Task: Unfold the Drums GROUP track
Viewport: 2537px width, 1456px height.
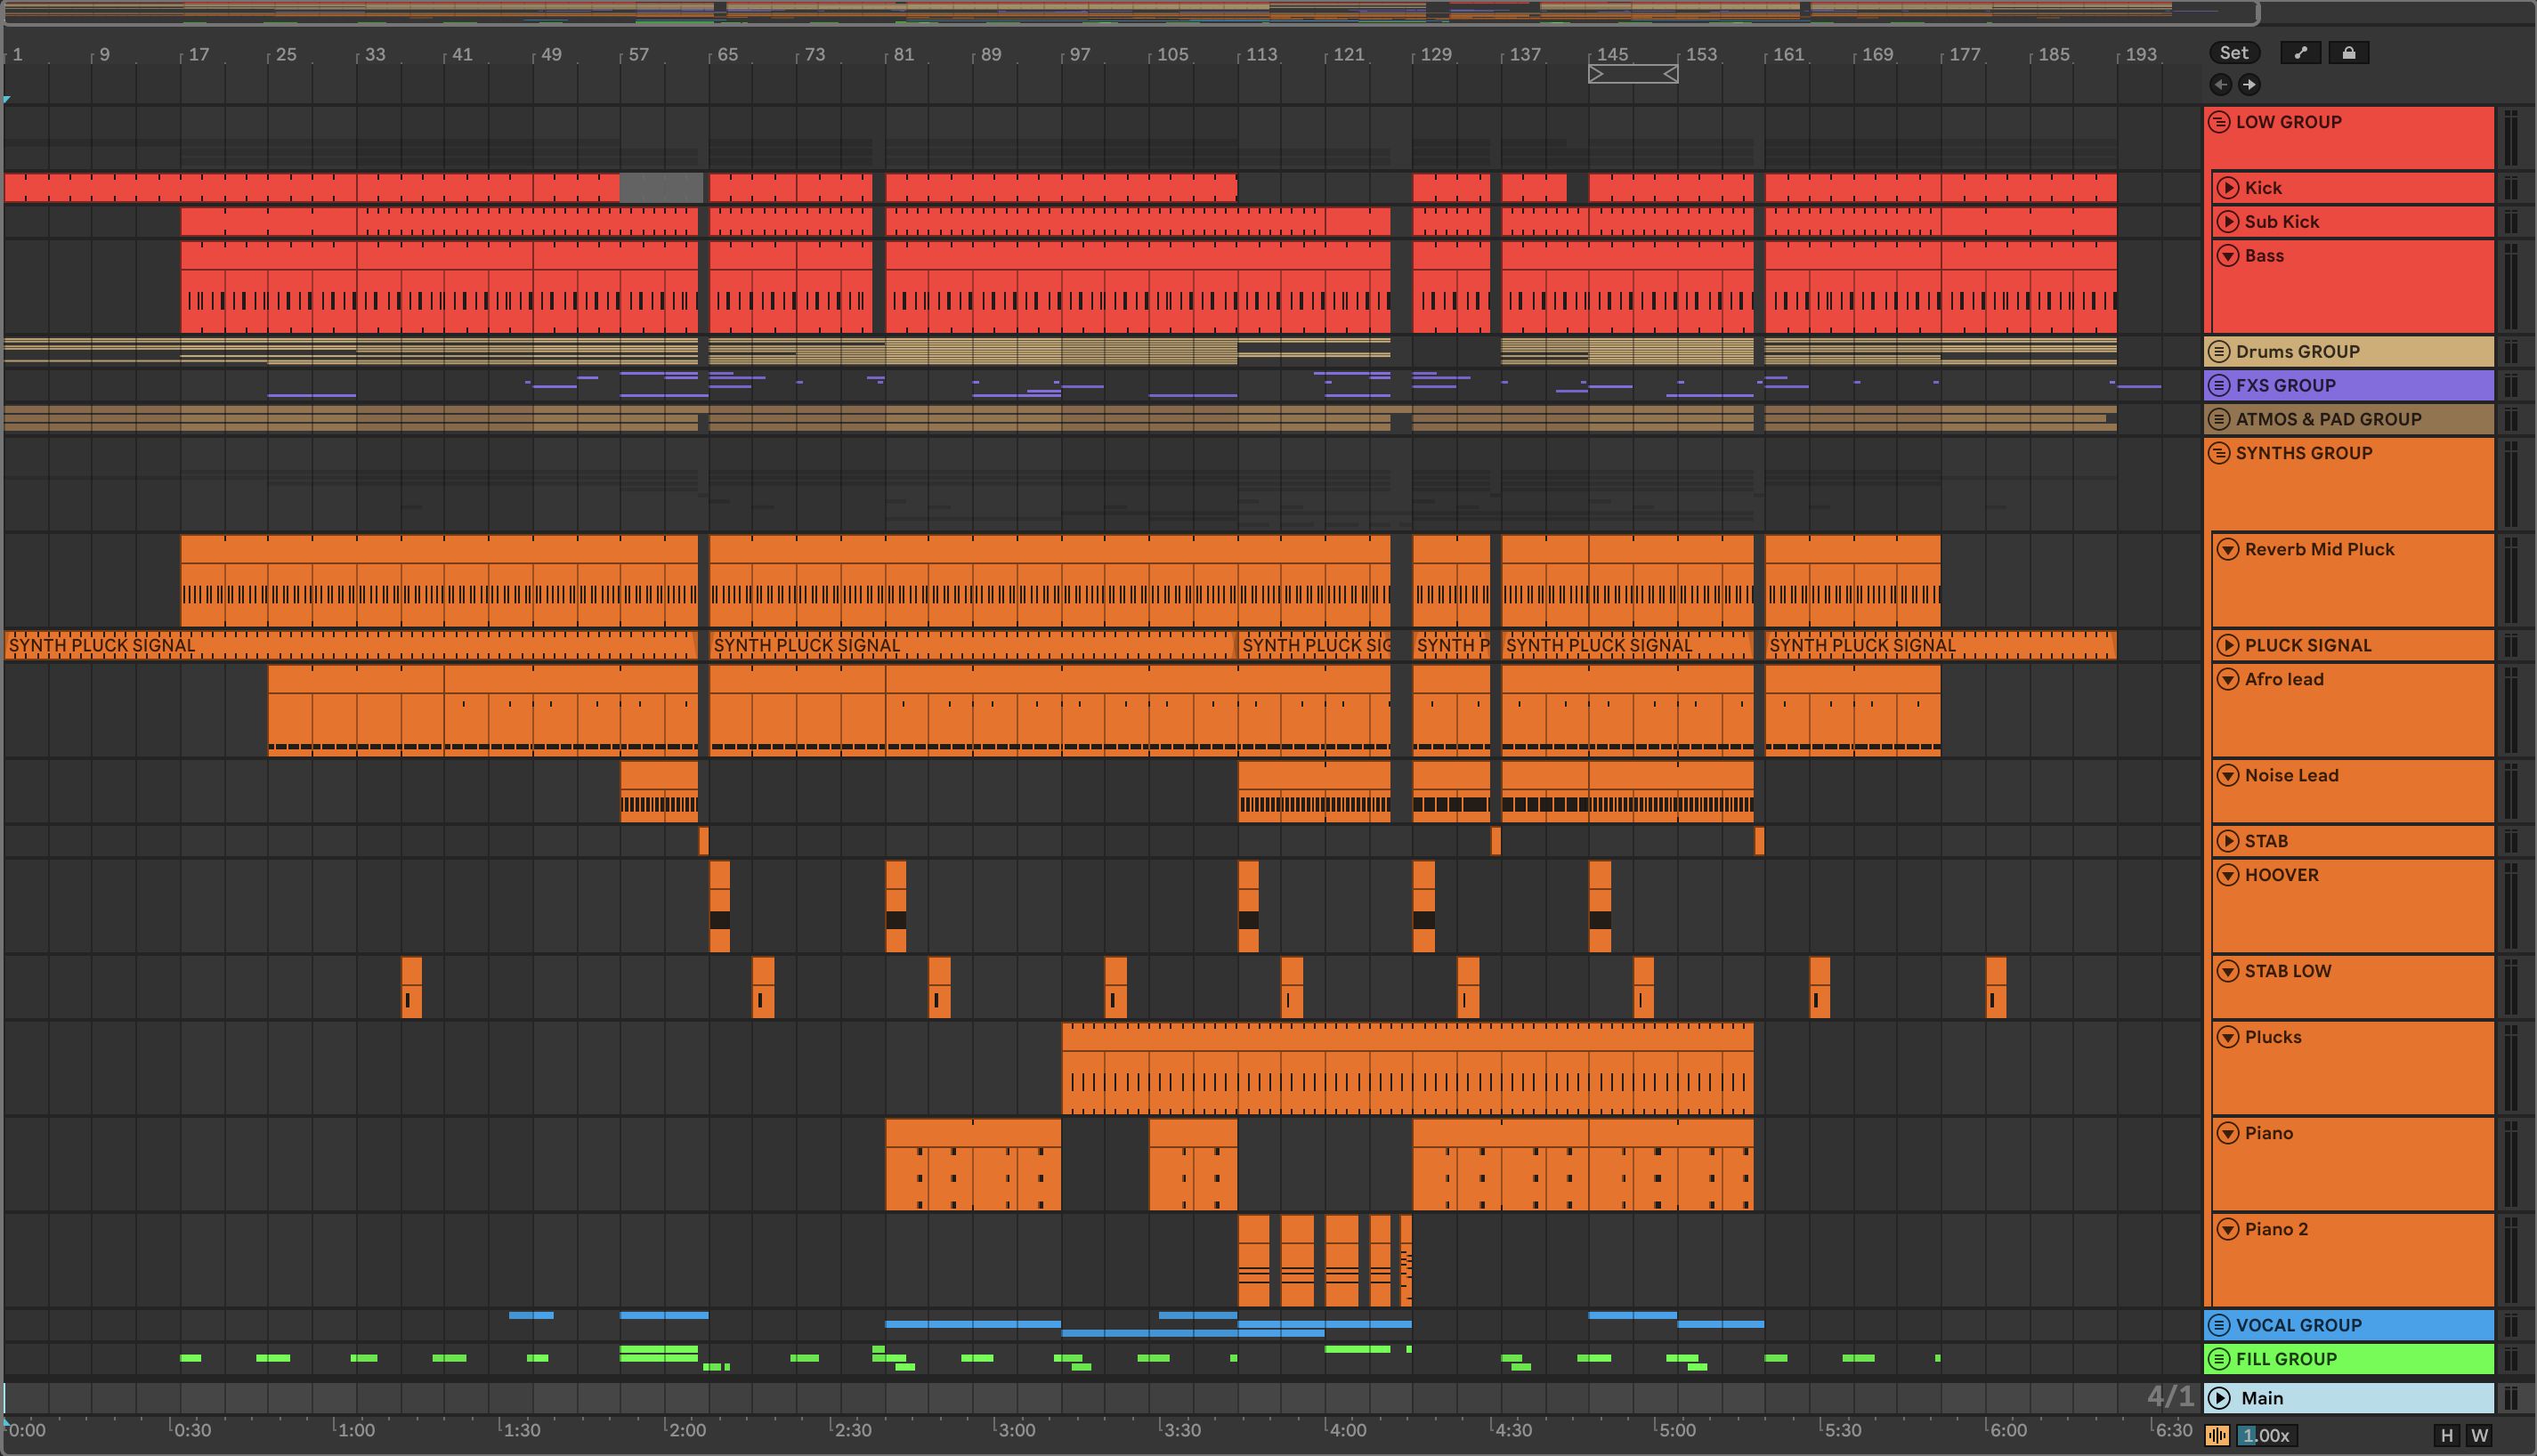Action: pyautogui.click(x=2219, y=352)
